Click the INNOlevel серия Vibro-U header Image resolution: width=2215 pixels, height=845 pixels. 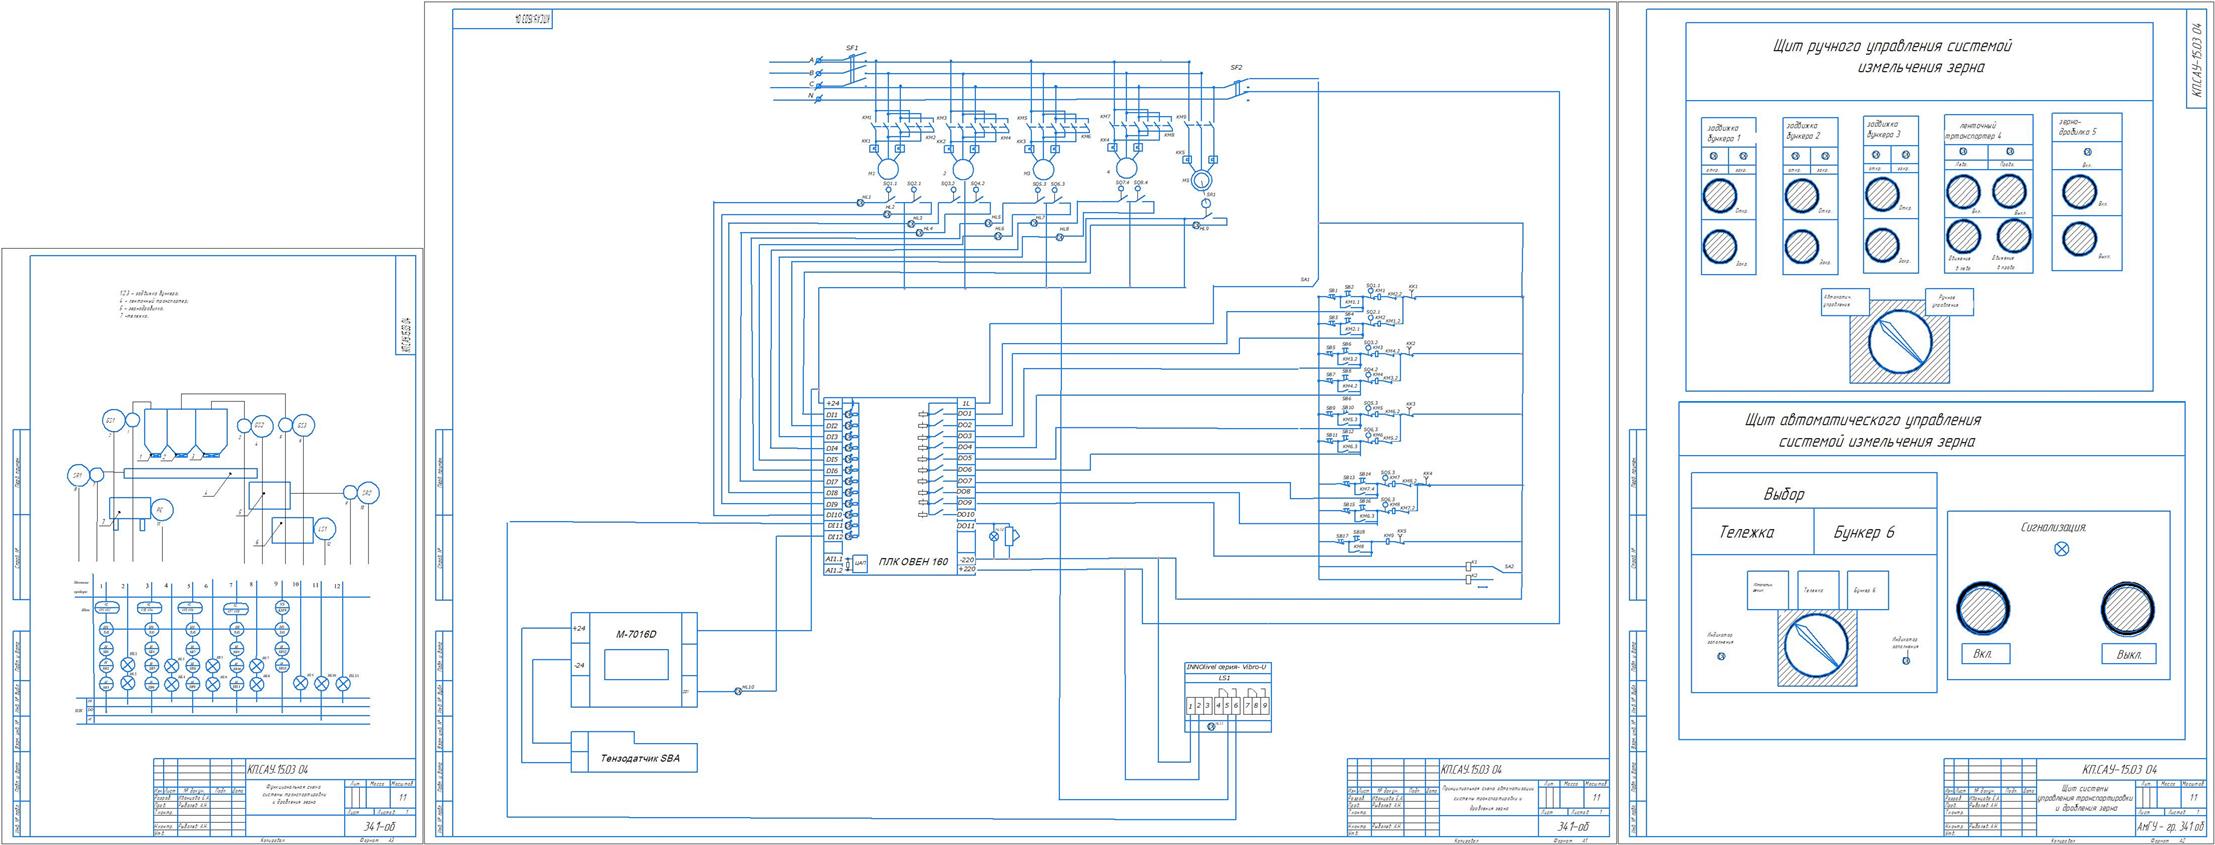point(1227,667)
